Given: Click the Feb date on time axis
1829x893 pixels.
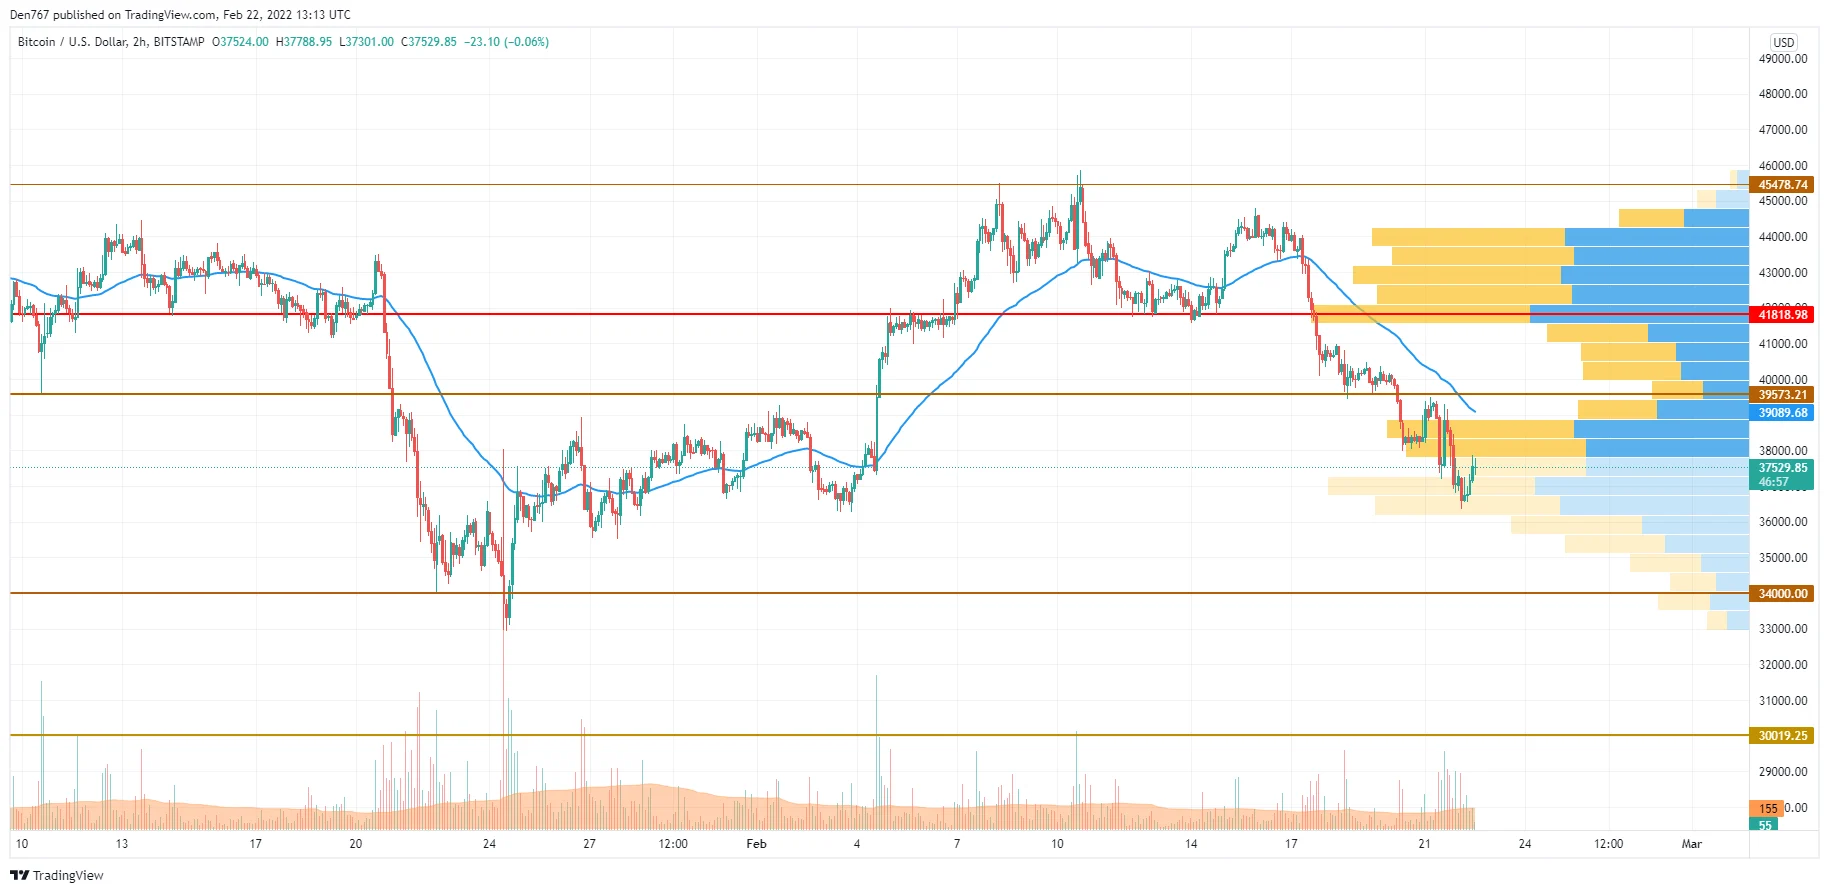Looking at the screenshot, I should pyautogui.click(x=756, y=844).
